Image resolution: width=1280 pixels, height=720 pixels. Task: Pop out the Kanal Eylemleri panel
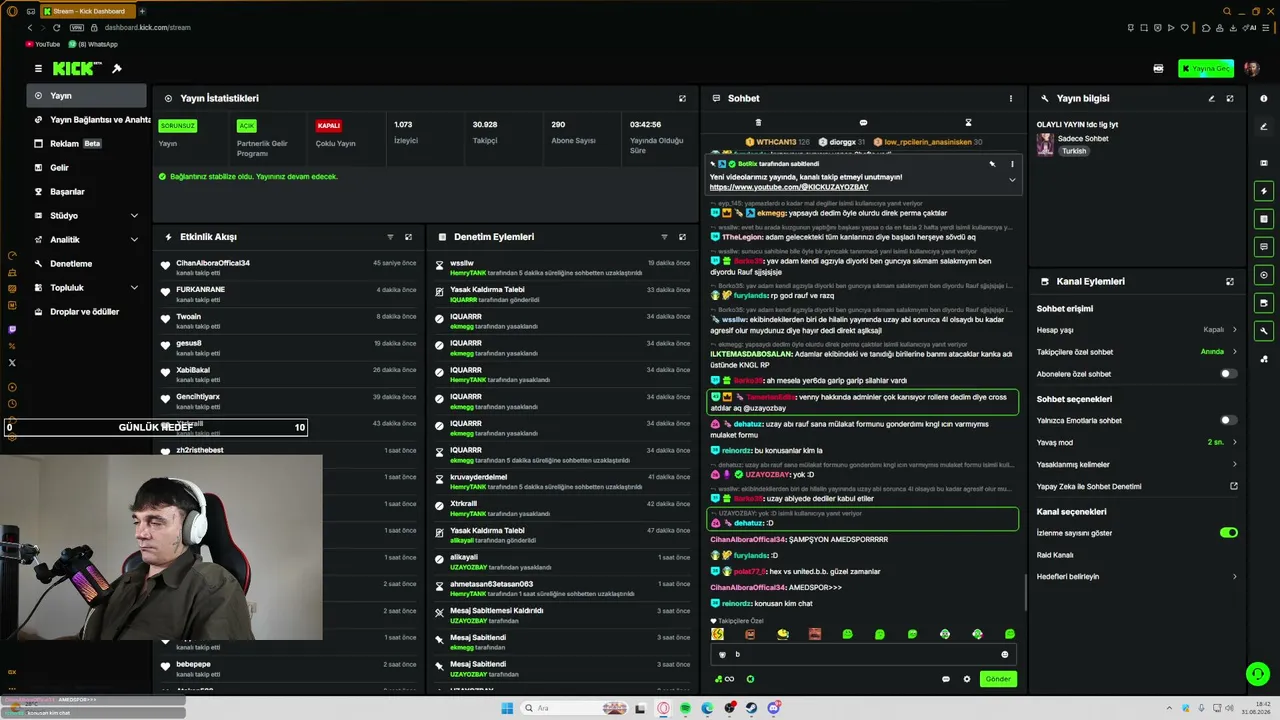[x=1230, y=282]
